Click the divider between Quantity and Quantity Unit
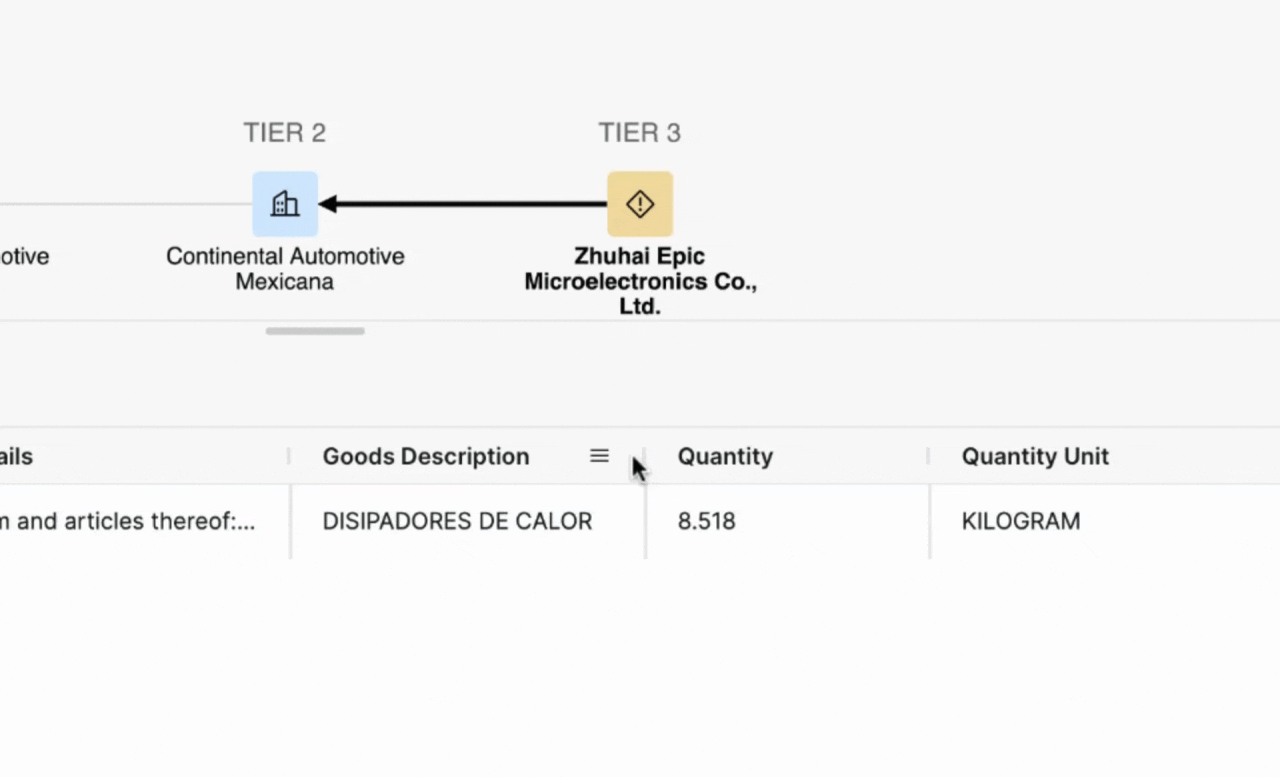Screen dimensions: 1280x777 pos(929,456)
